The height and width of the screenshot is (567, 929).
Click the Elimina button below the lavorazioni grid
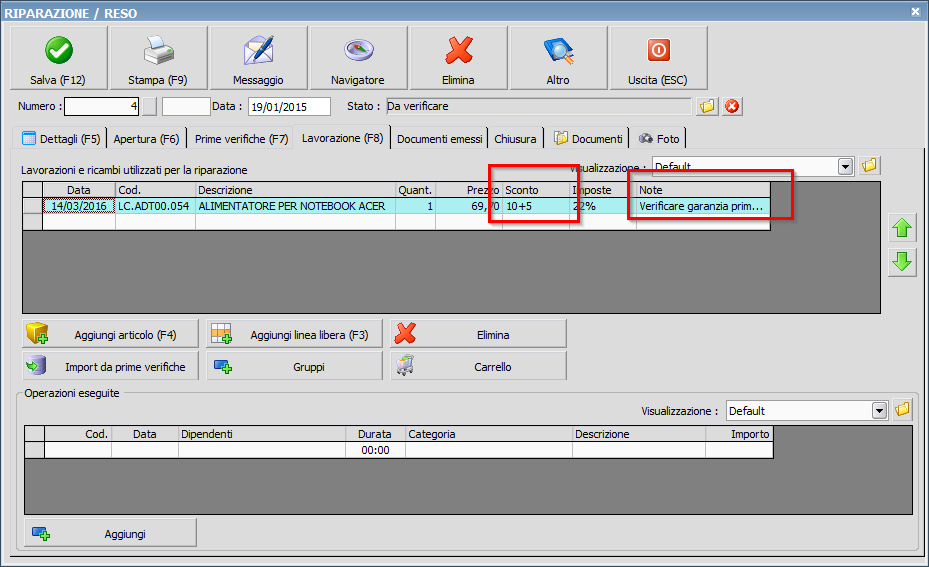point(479,335)
